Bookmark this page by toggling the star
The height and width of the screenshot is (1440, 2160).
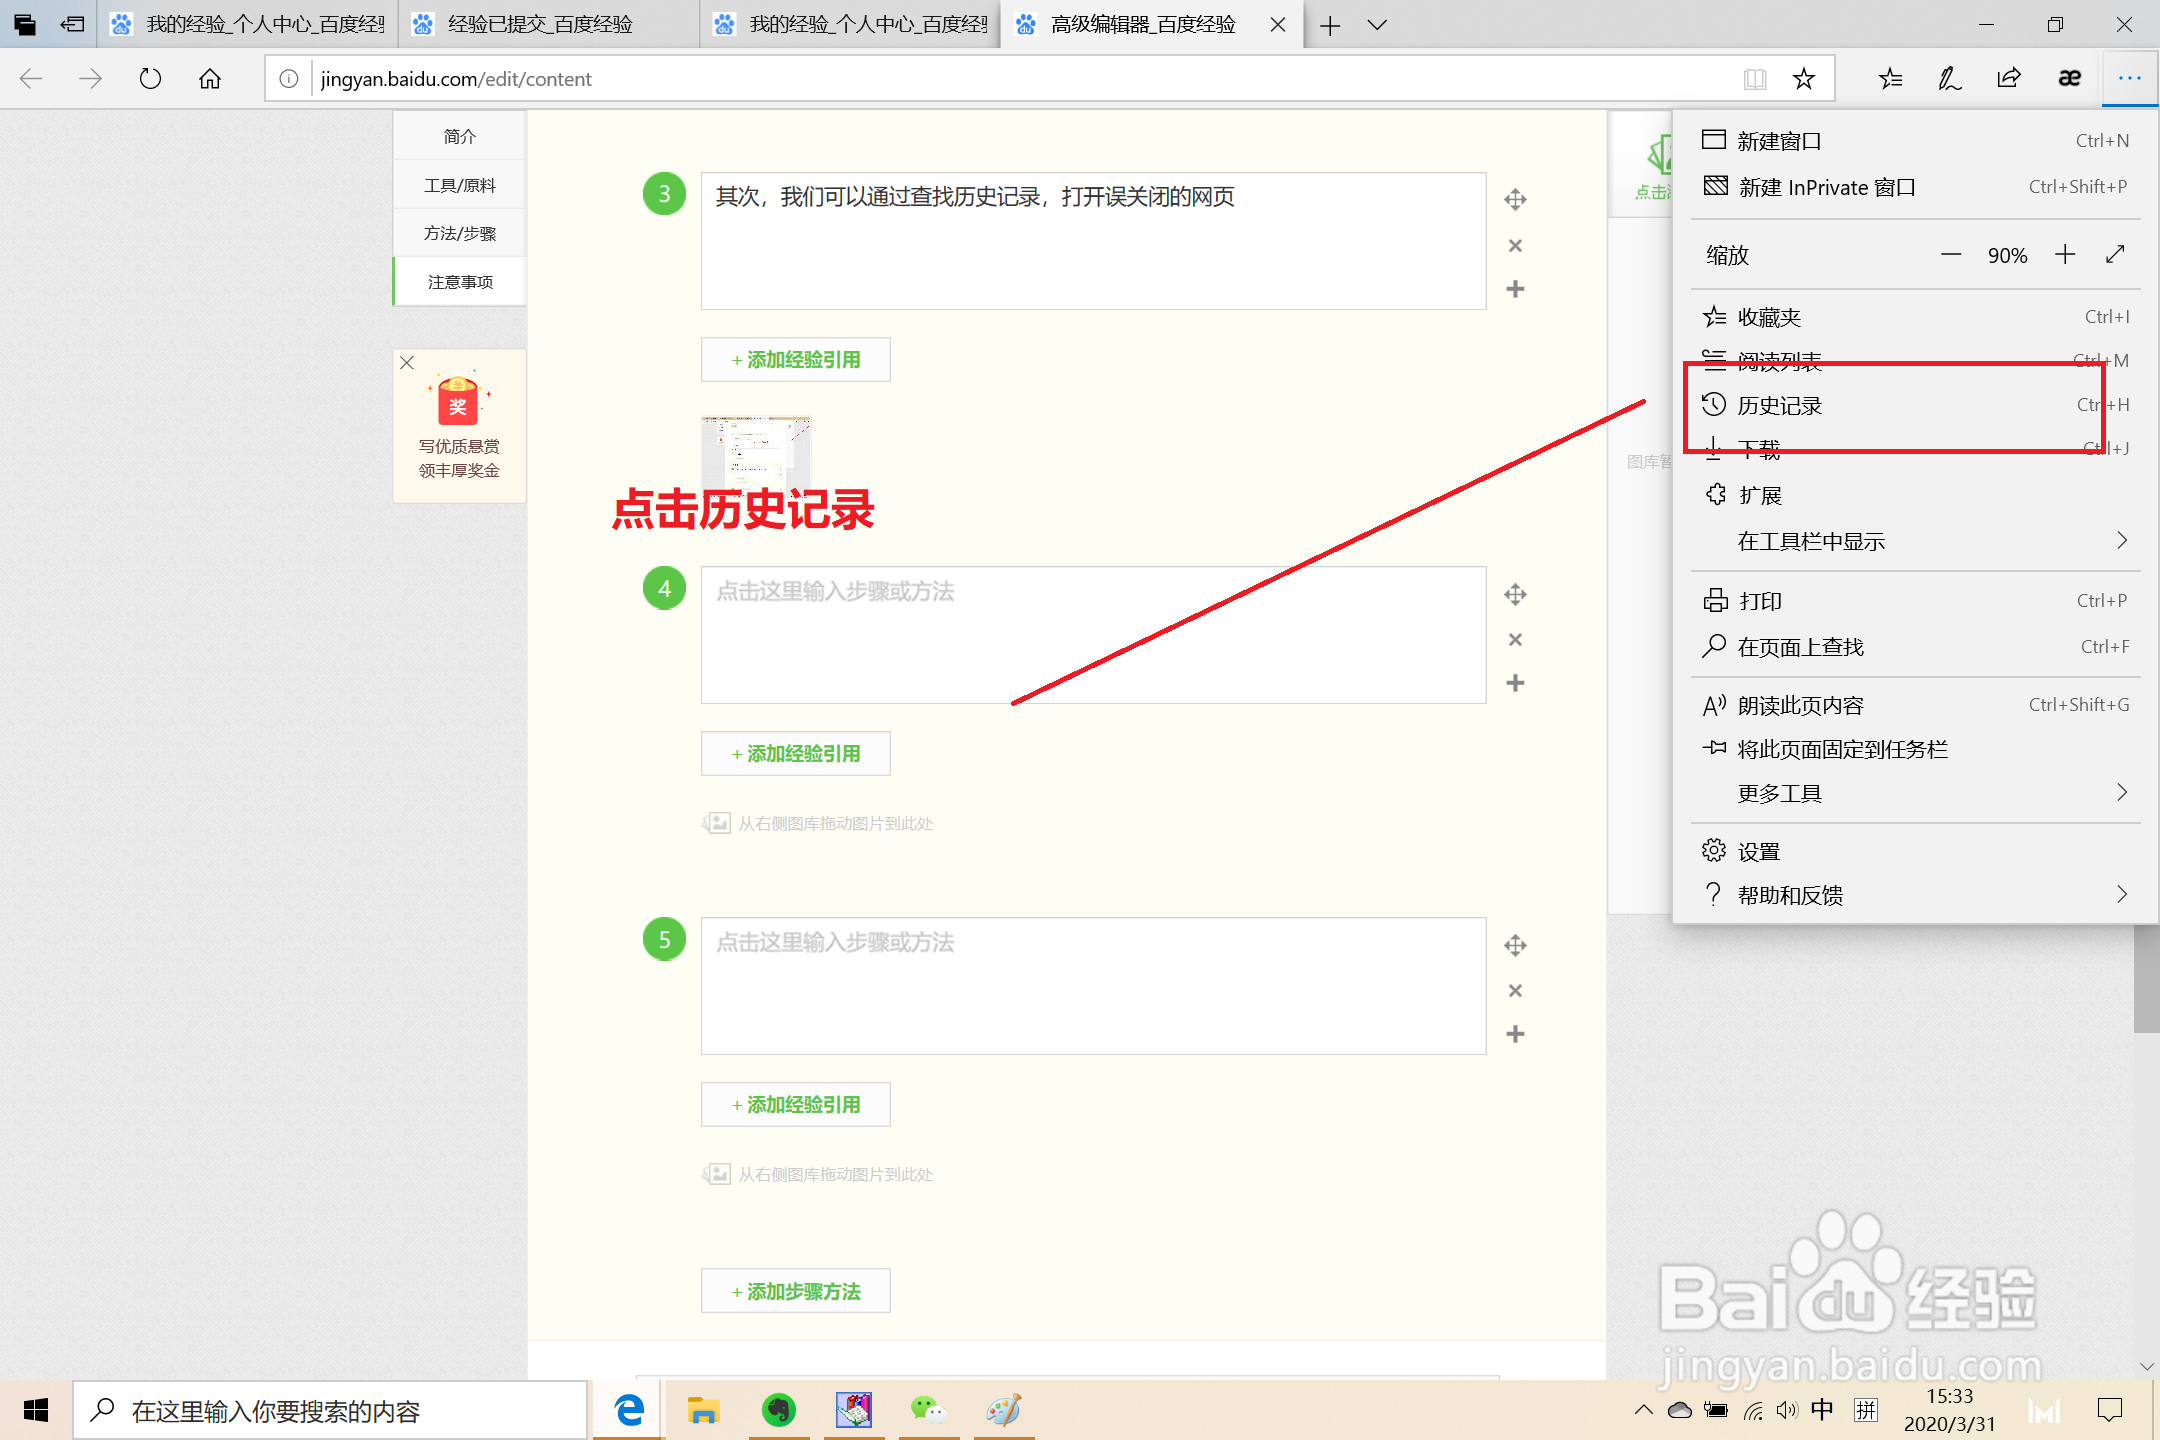coord(1803,78)
